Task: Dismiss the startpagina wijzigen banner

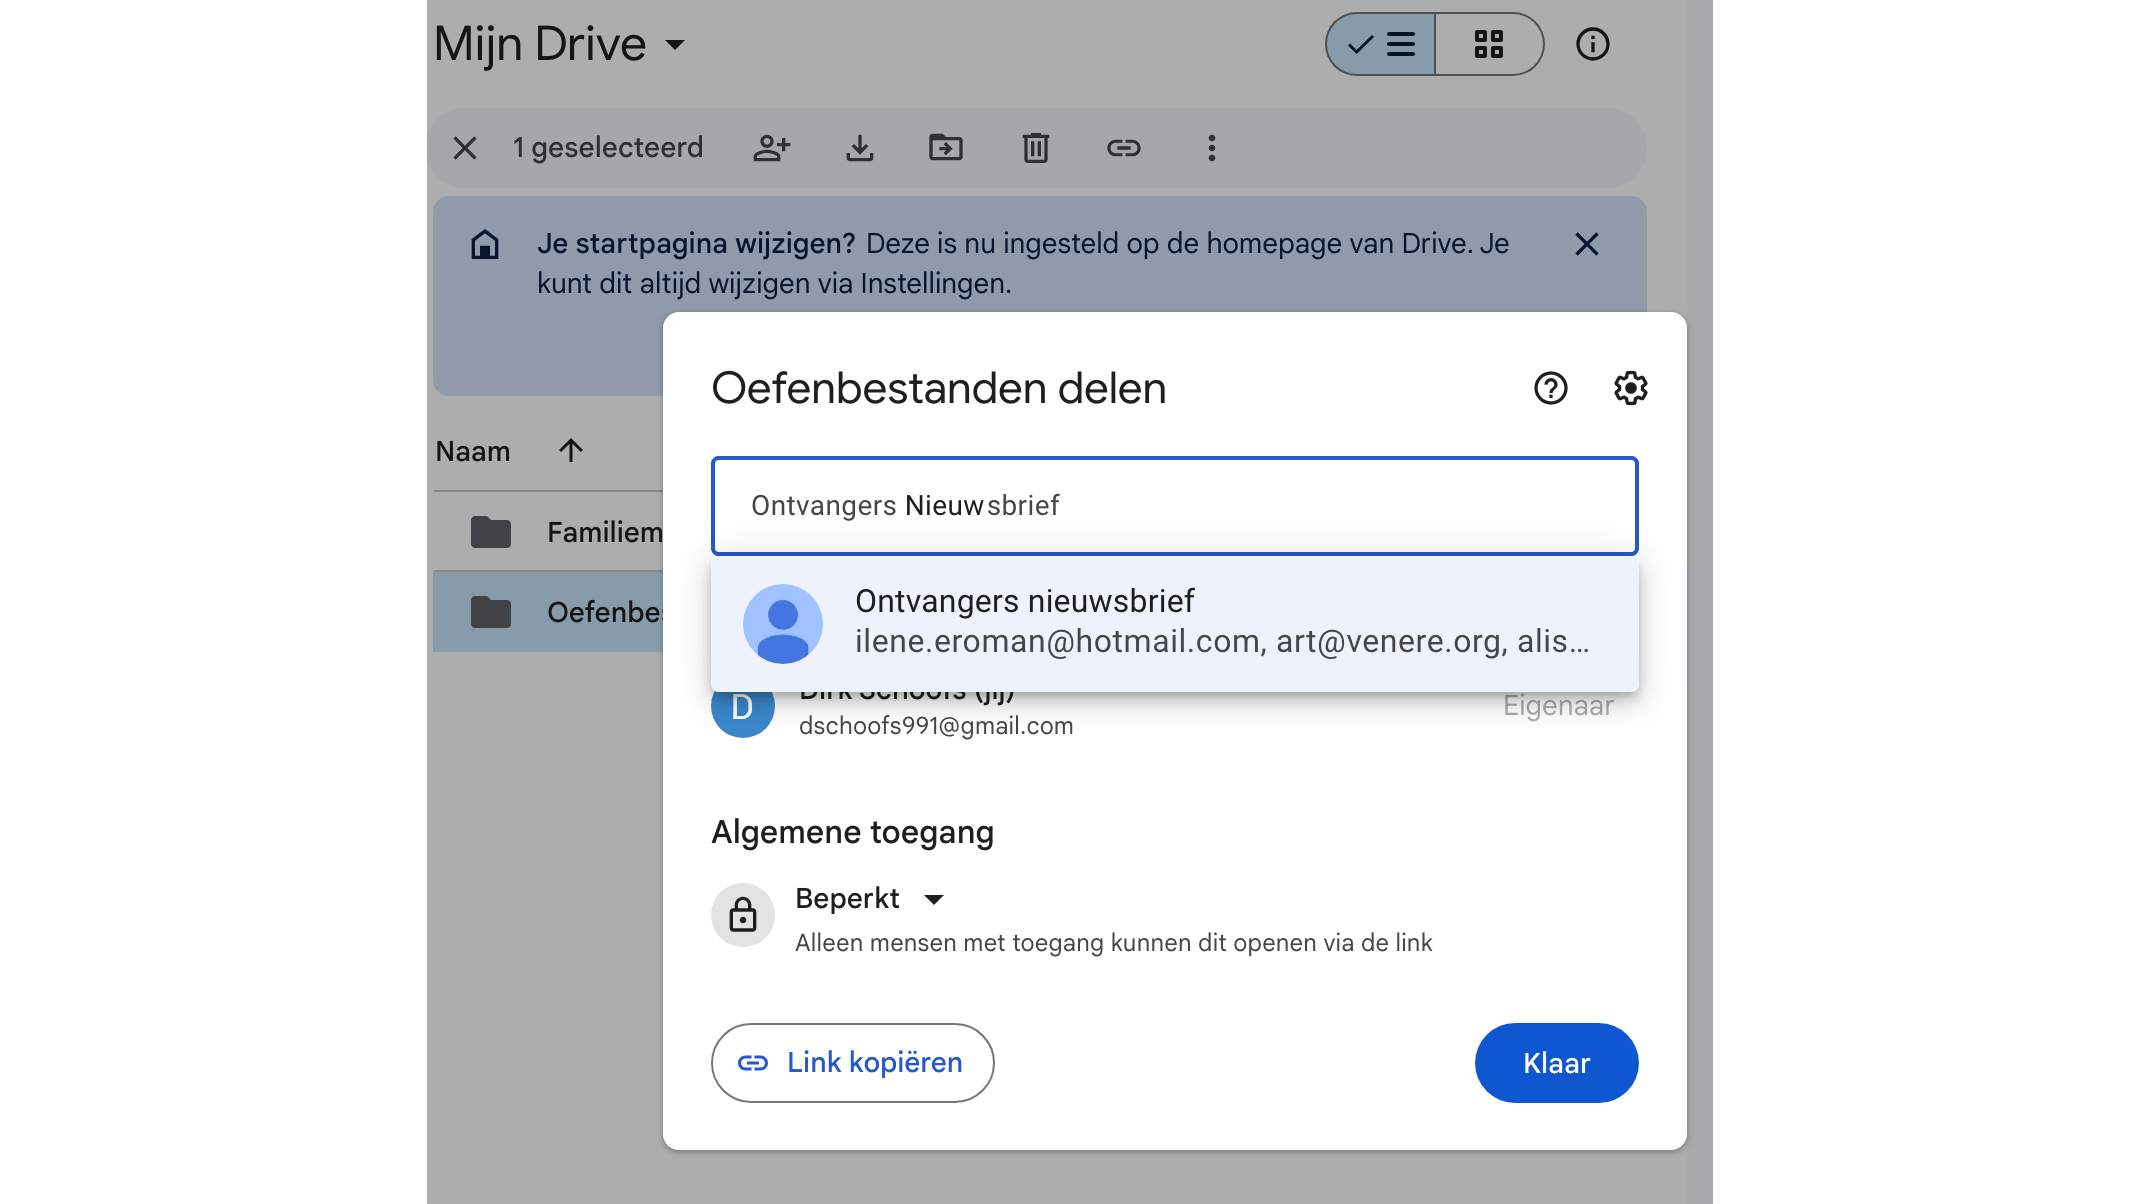Action: [x=1586, y=244]
